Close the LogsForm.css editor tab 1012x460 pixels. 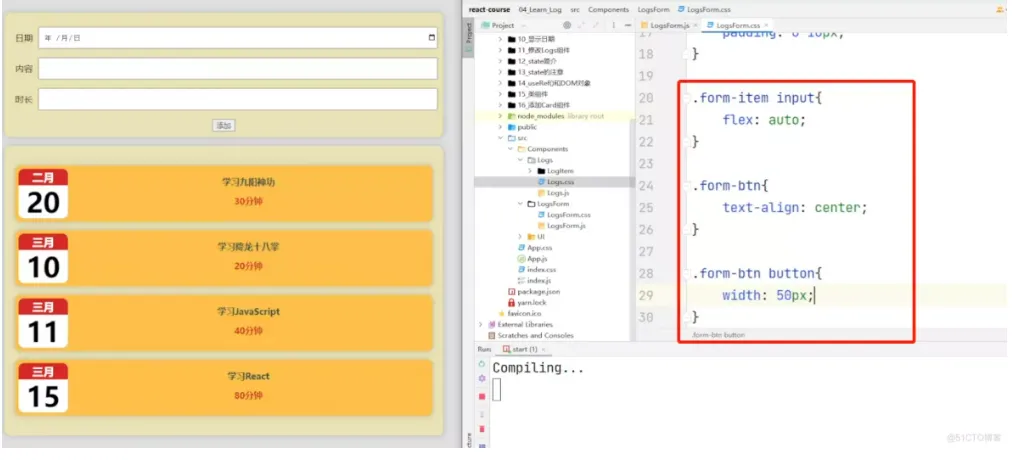pos(765,25)
